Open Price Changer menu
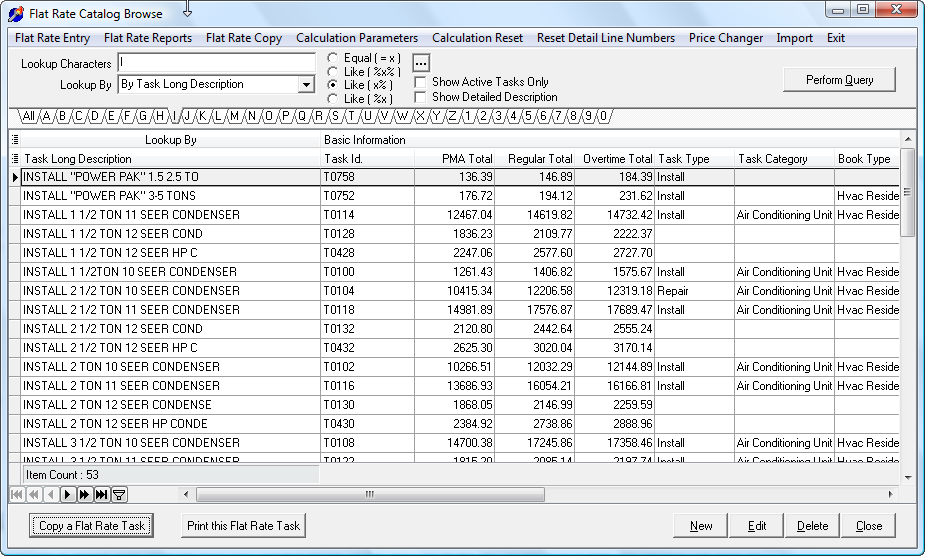Image resolution: width=925 pixels, height=556 pixels. click(726, 38)
